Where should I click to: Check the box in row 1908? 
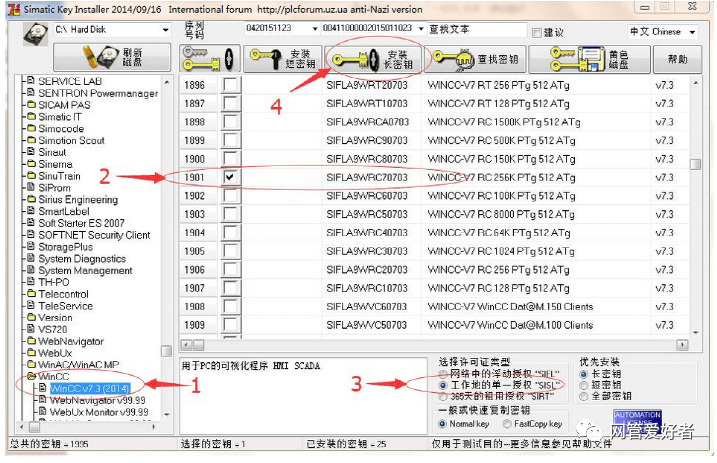[230, 306]
